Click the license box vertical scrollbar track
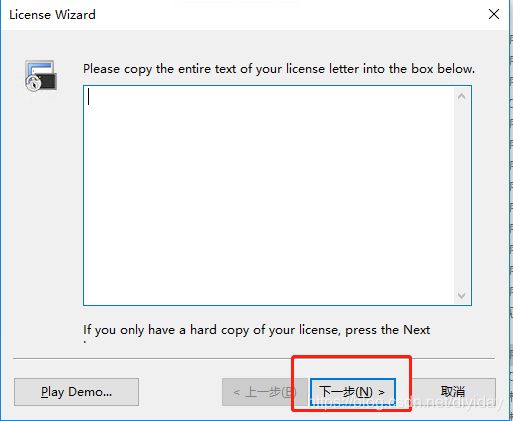 [462, 196]
